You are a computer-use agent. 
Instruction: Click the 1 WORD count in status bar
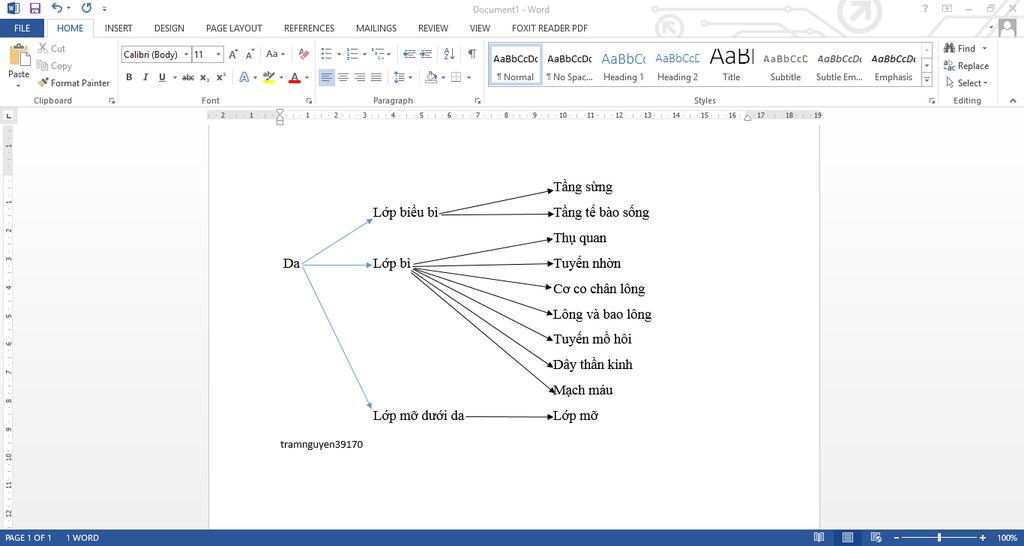pyautogui.click(x=82, y=538)
